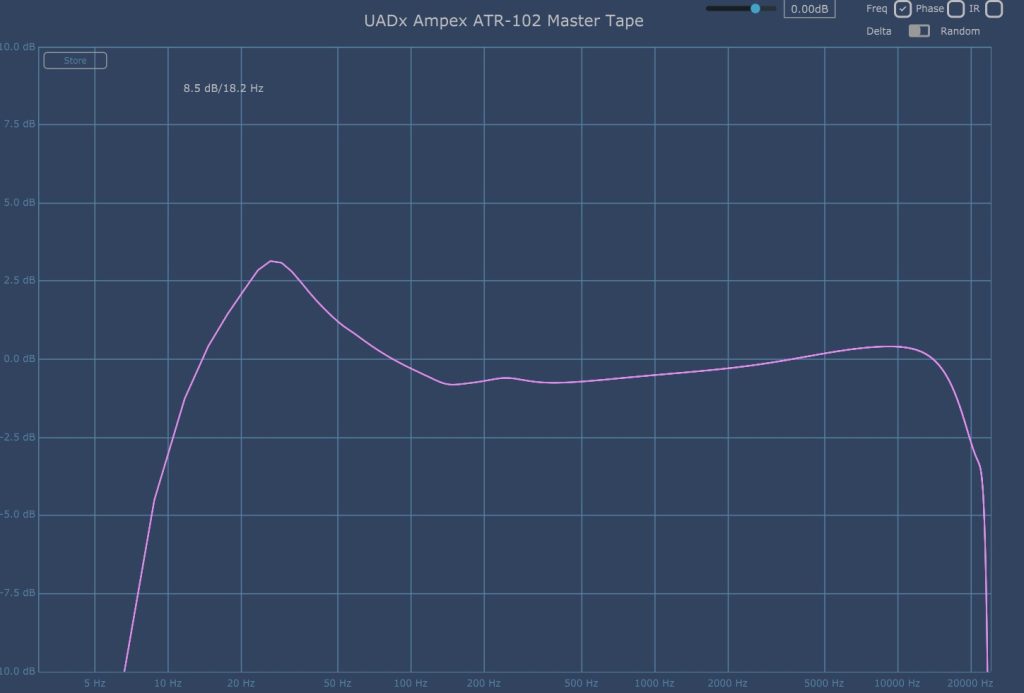This screenshot has width=1024, height=693.
Task: Click the curve's low-frequency peak near 25 Hz
Action: [x=272, y=261]
